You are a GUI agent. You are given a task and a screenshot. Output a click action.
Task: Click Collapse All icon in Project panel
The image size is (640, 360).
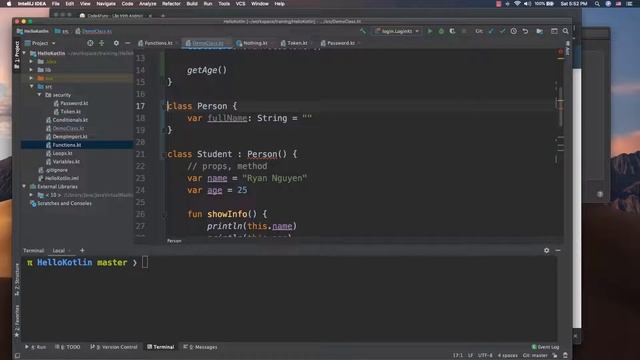point(102,43)
